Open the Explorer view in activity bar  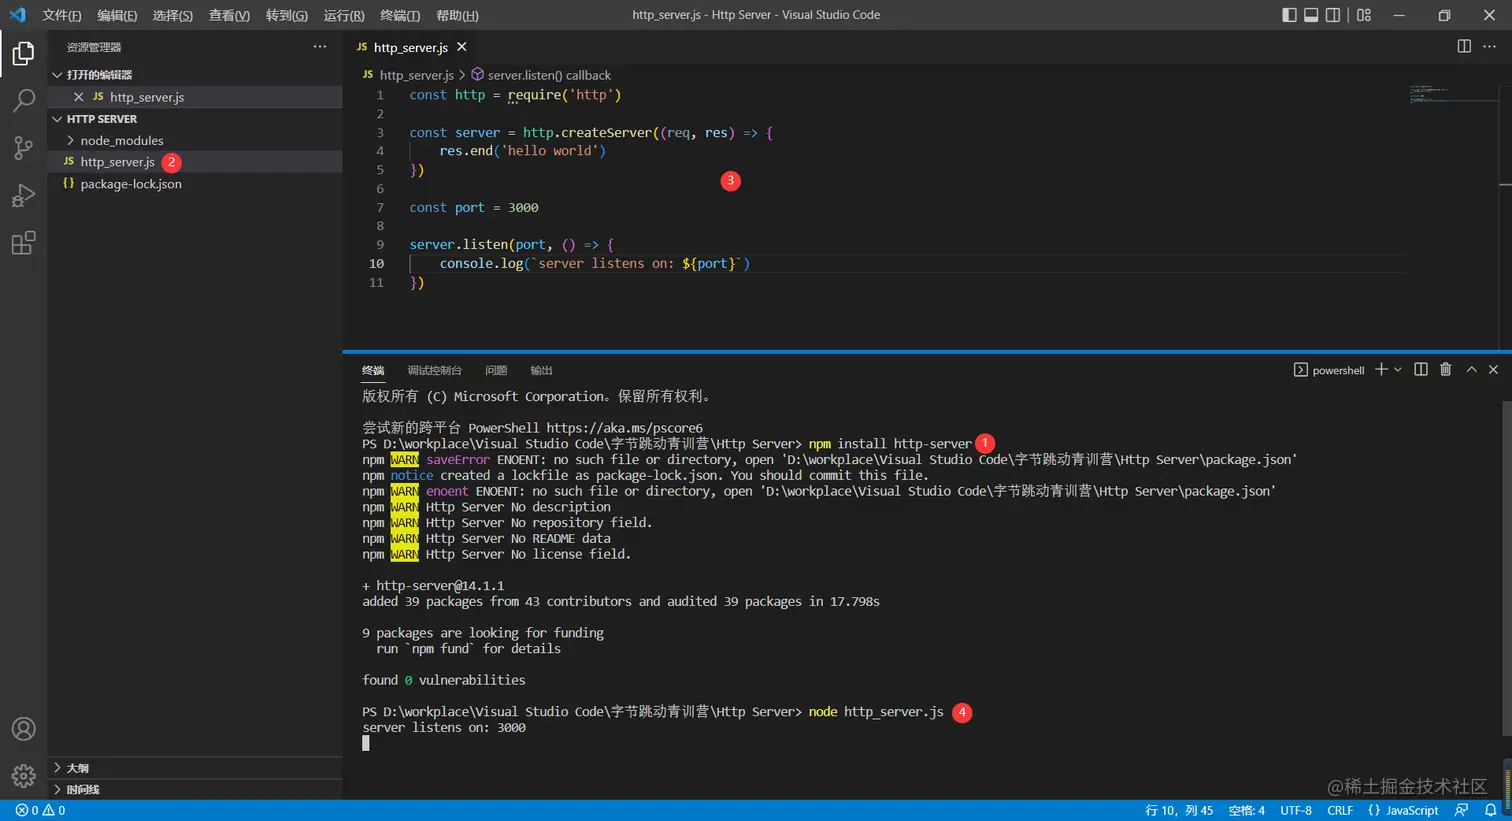pos(23,53)
